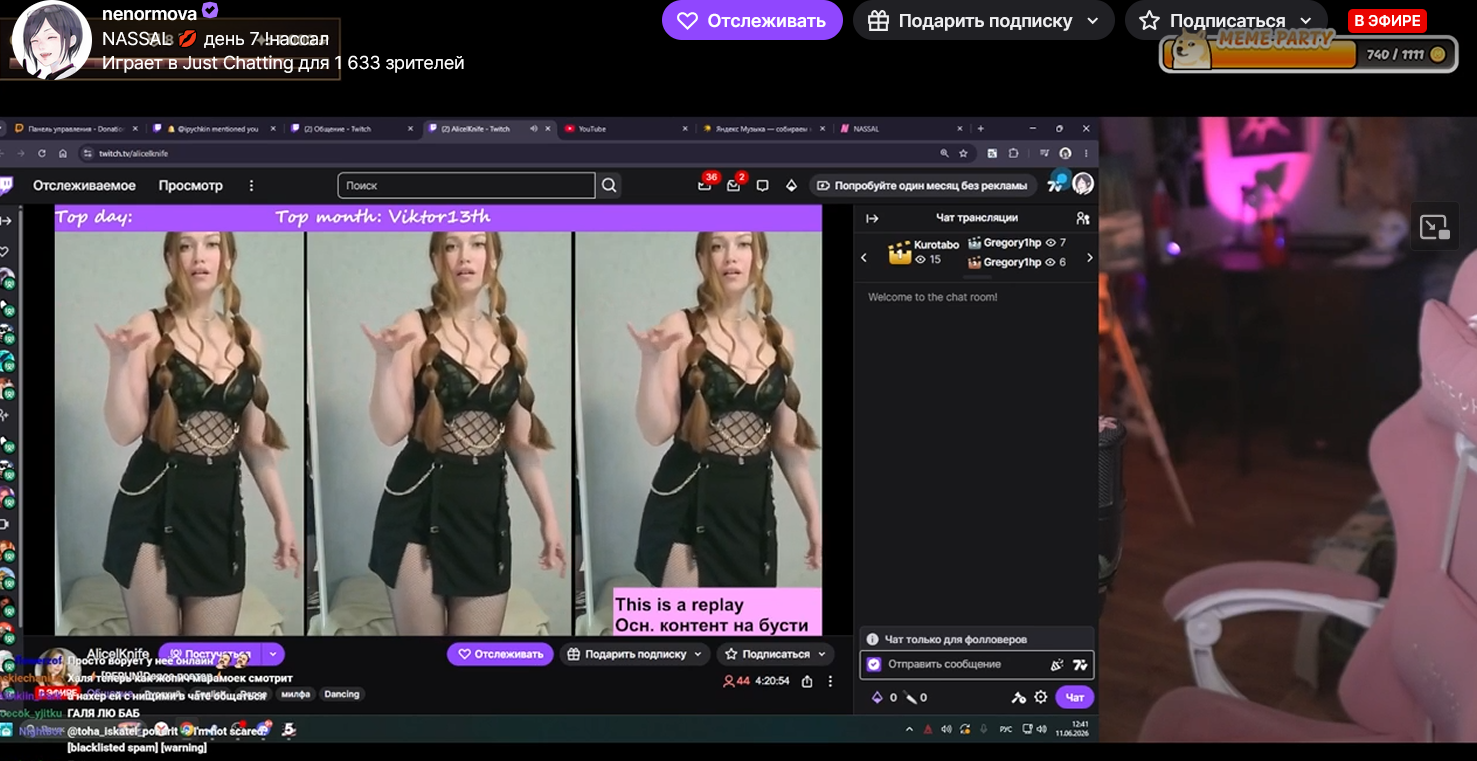Show previous leaderboard with the left chevron
The width and height of the screenshot is (1477, 761).
coord(865,257)
